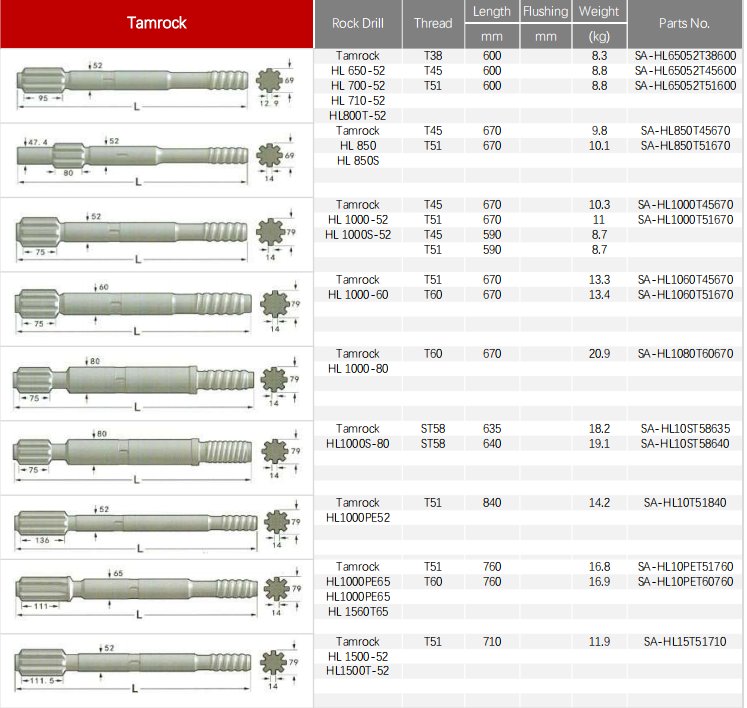Image resolution: width=747 pixels, height=708 pixels.
Task: Select part number SA-HL65052T51600
Action: coord(685,86)
